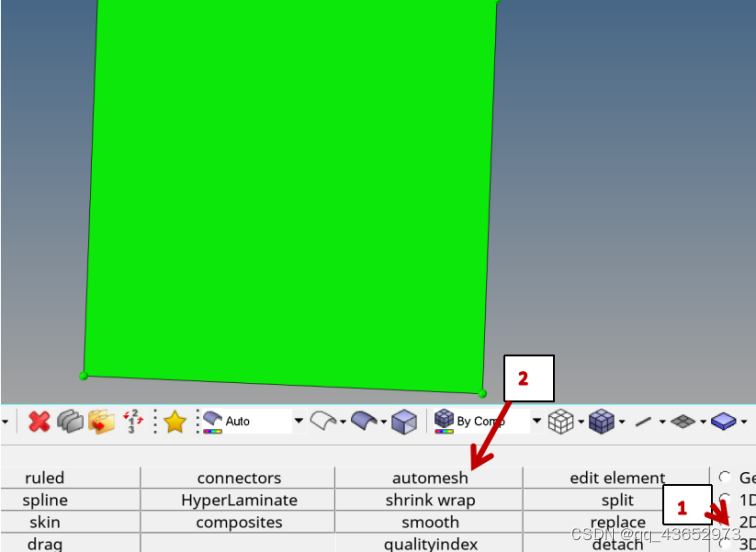Open the connectors panel
Image resolution: width=756 pixels, height=552 pixels.
pos(239,478)
